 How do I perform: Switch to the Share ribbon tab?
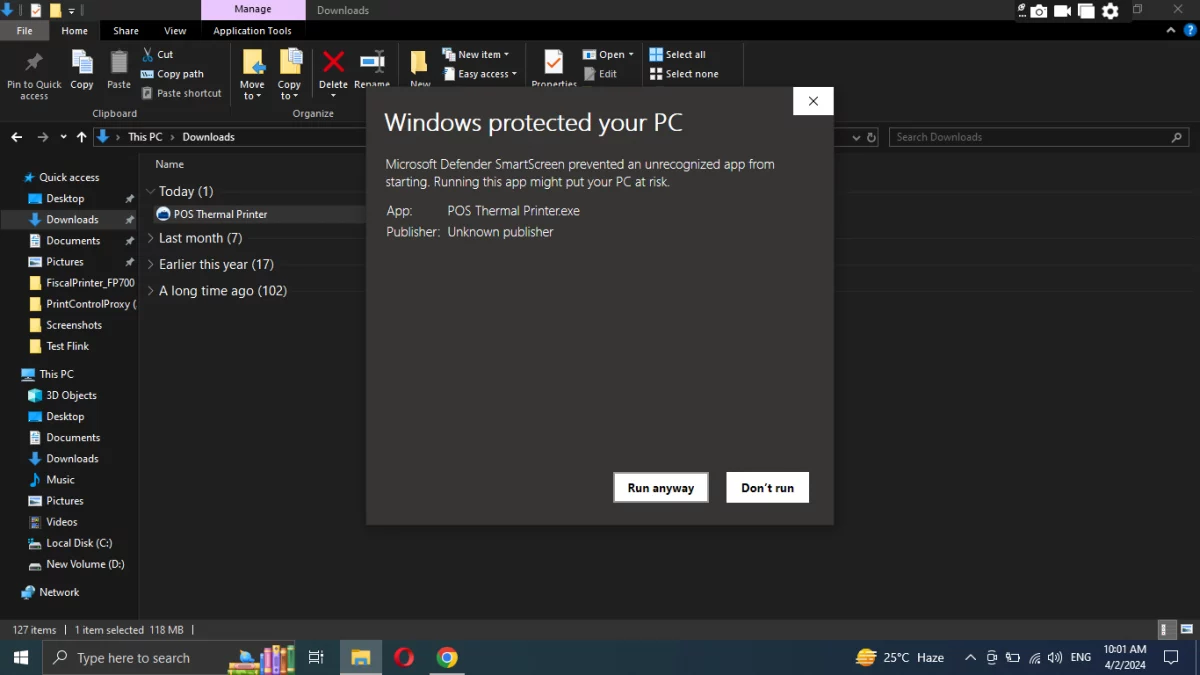pos(126,31)
